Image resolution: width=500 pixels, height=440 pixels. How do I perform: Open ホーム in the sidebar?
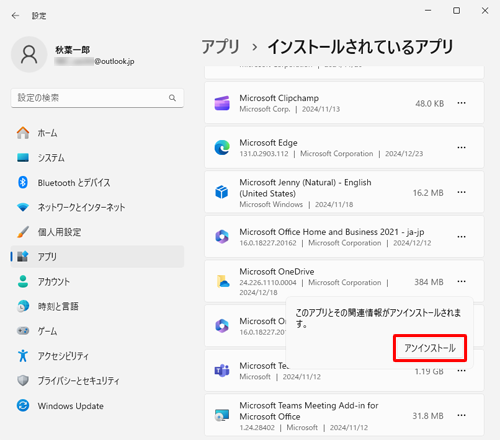click(x=97, y=133)
